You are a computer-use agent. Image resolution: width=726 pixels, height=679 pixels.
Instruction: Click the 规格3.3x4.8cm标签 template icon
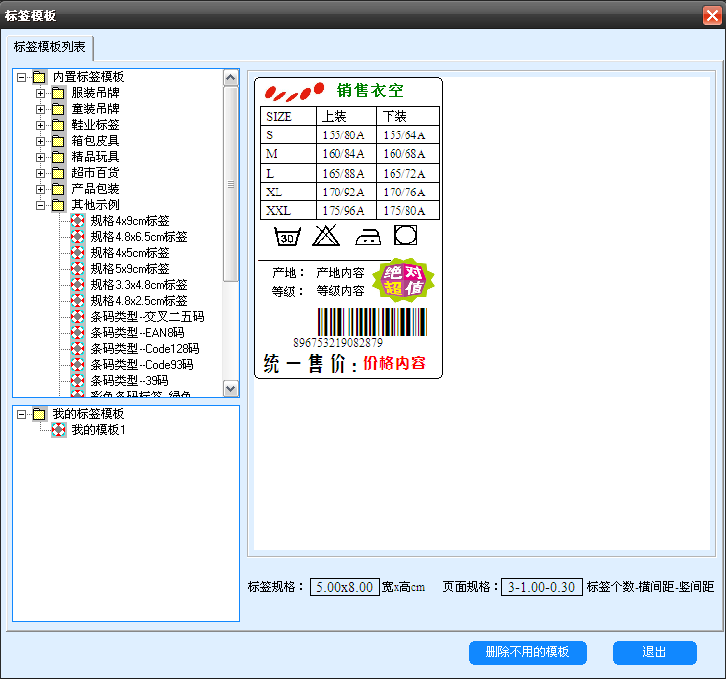coord(78,285)
